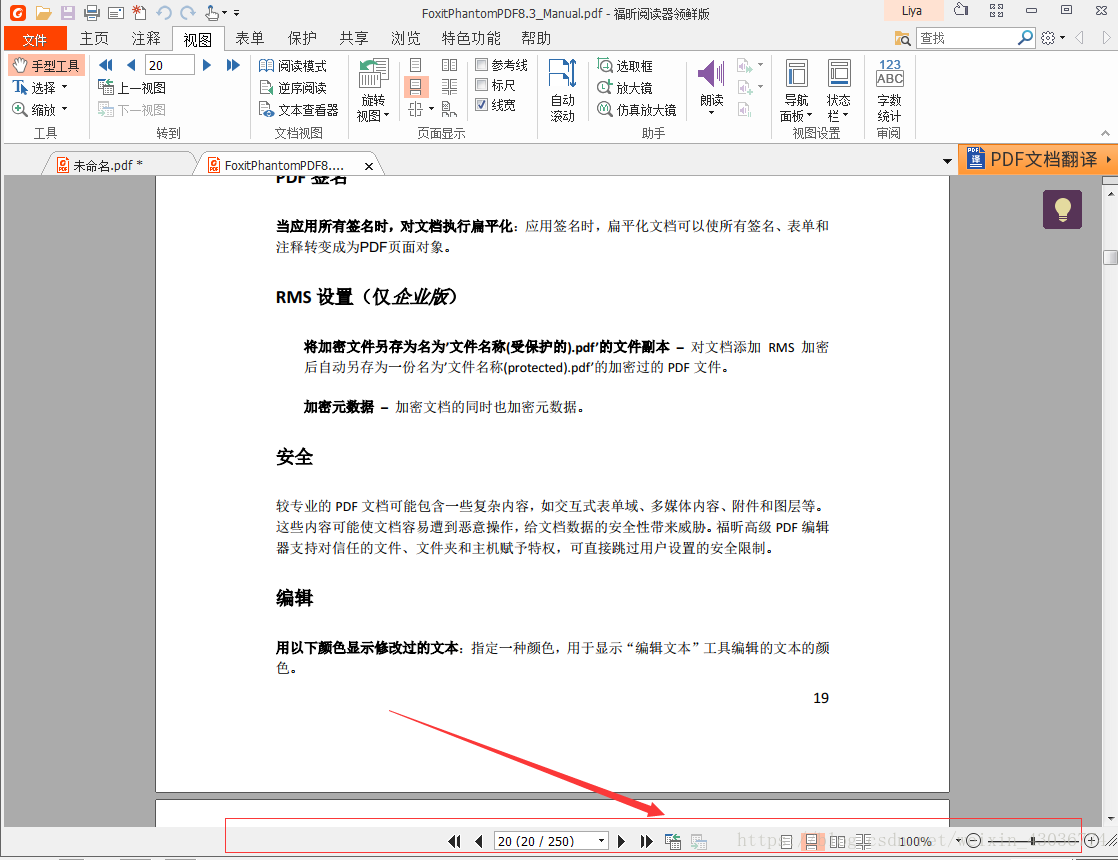Click Reverse View (逆序阅读) button
The image size is (1118, 860).
[292, 88]
